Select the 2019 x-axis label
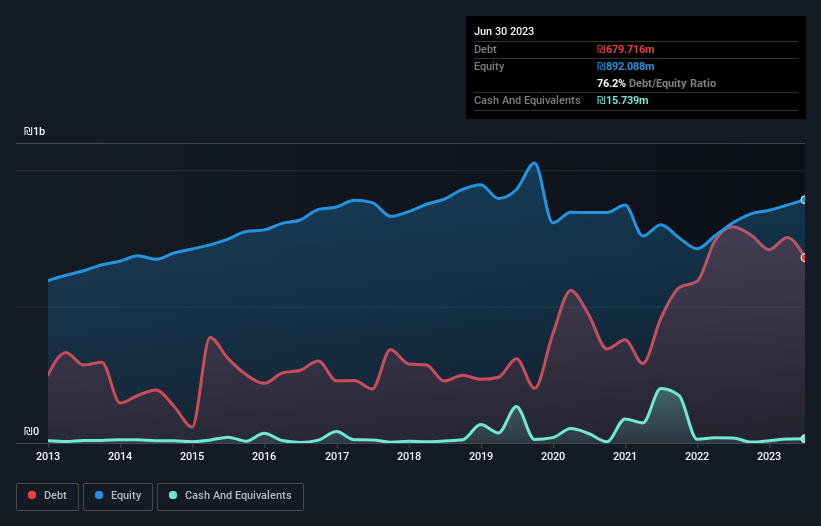821x526 pixels. [x=481, y=456]
